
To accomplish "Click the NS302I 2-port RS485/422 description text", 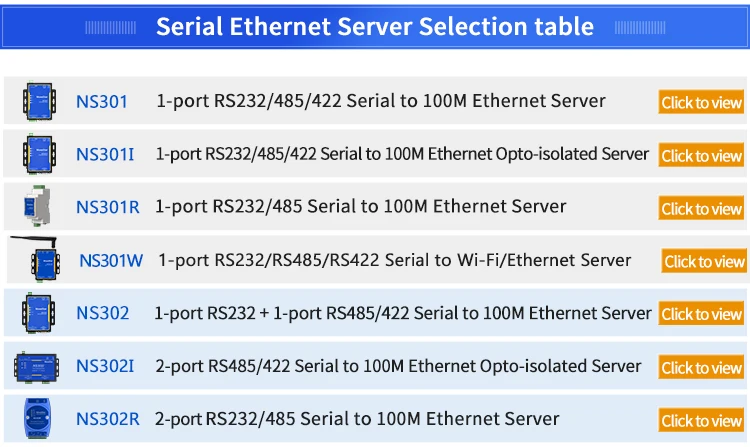I will coord(398,366).
